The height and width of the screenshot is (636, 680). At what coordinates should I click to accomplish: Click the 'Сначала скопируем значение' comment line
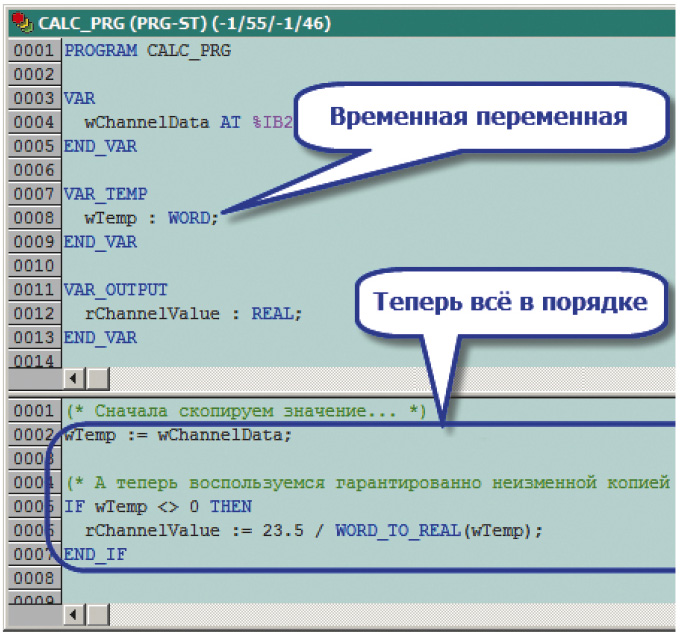pyautogui.click(x=245, y=411)
